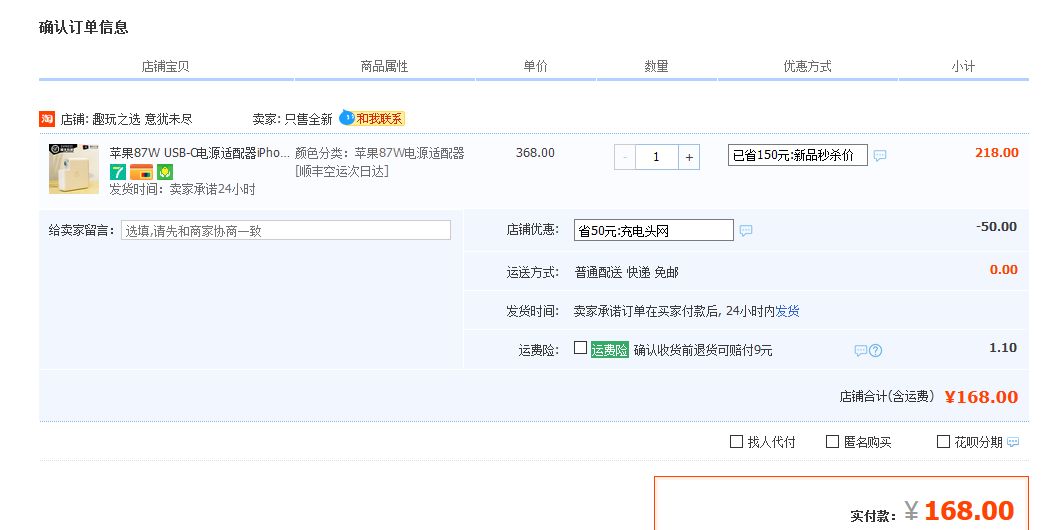Click the 商品属性 column header
1060x530 pixels.
384,66
